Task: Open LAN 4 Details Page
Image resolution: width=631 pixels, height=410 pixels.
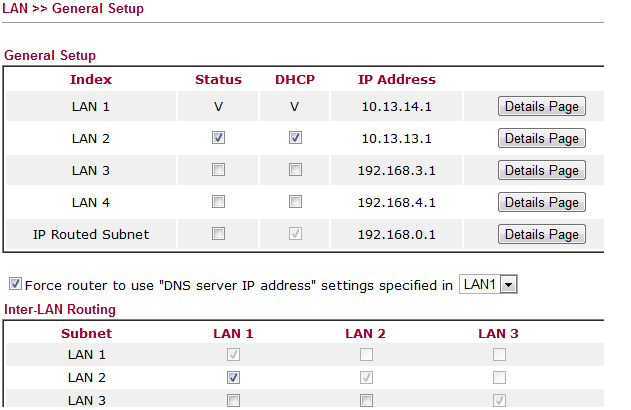Action: coord(541,203)
